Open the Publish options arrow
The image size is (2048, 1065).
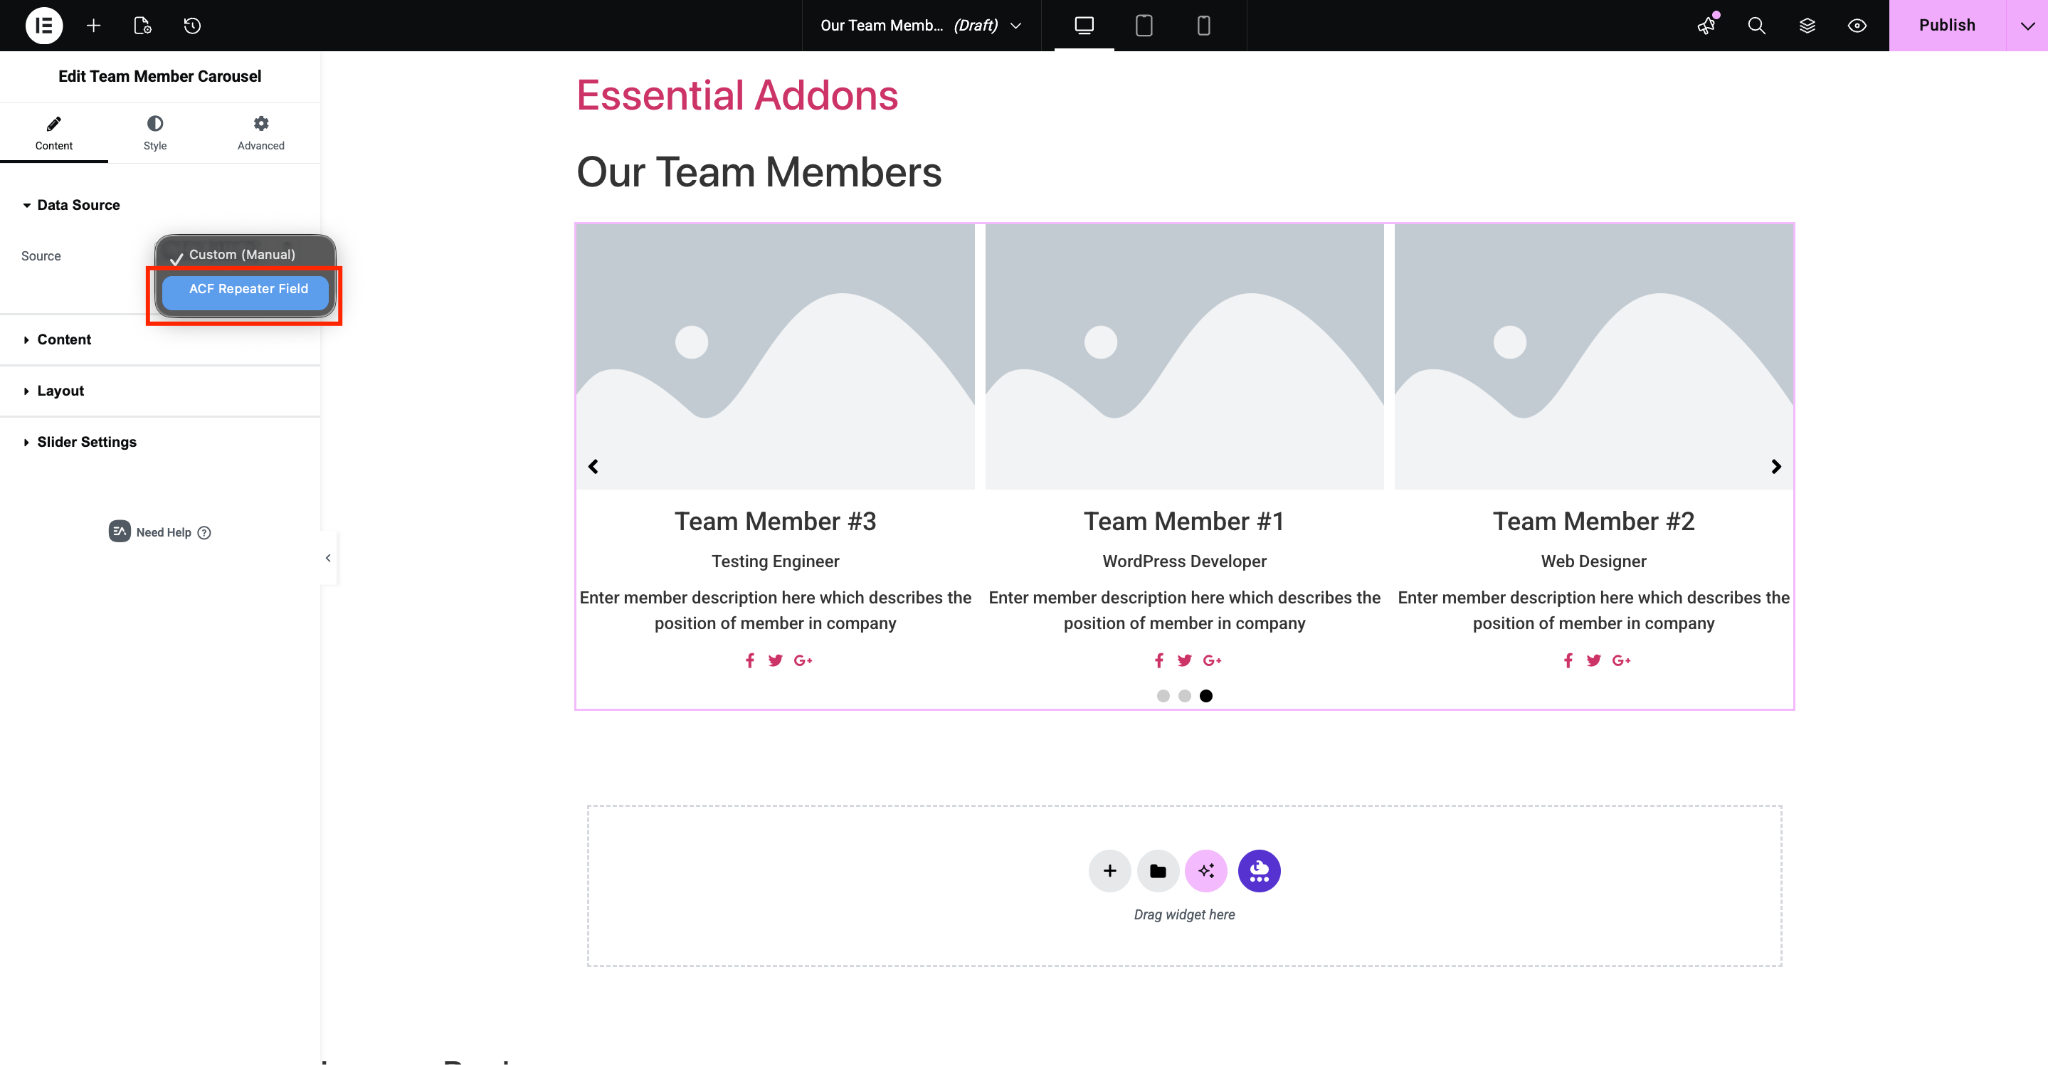(2027, 25)
